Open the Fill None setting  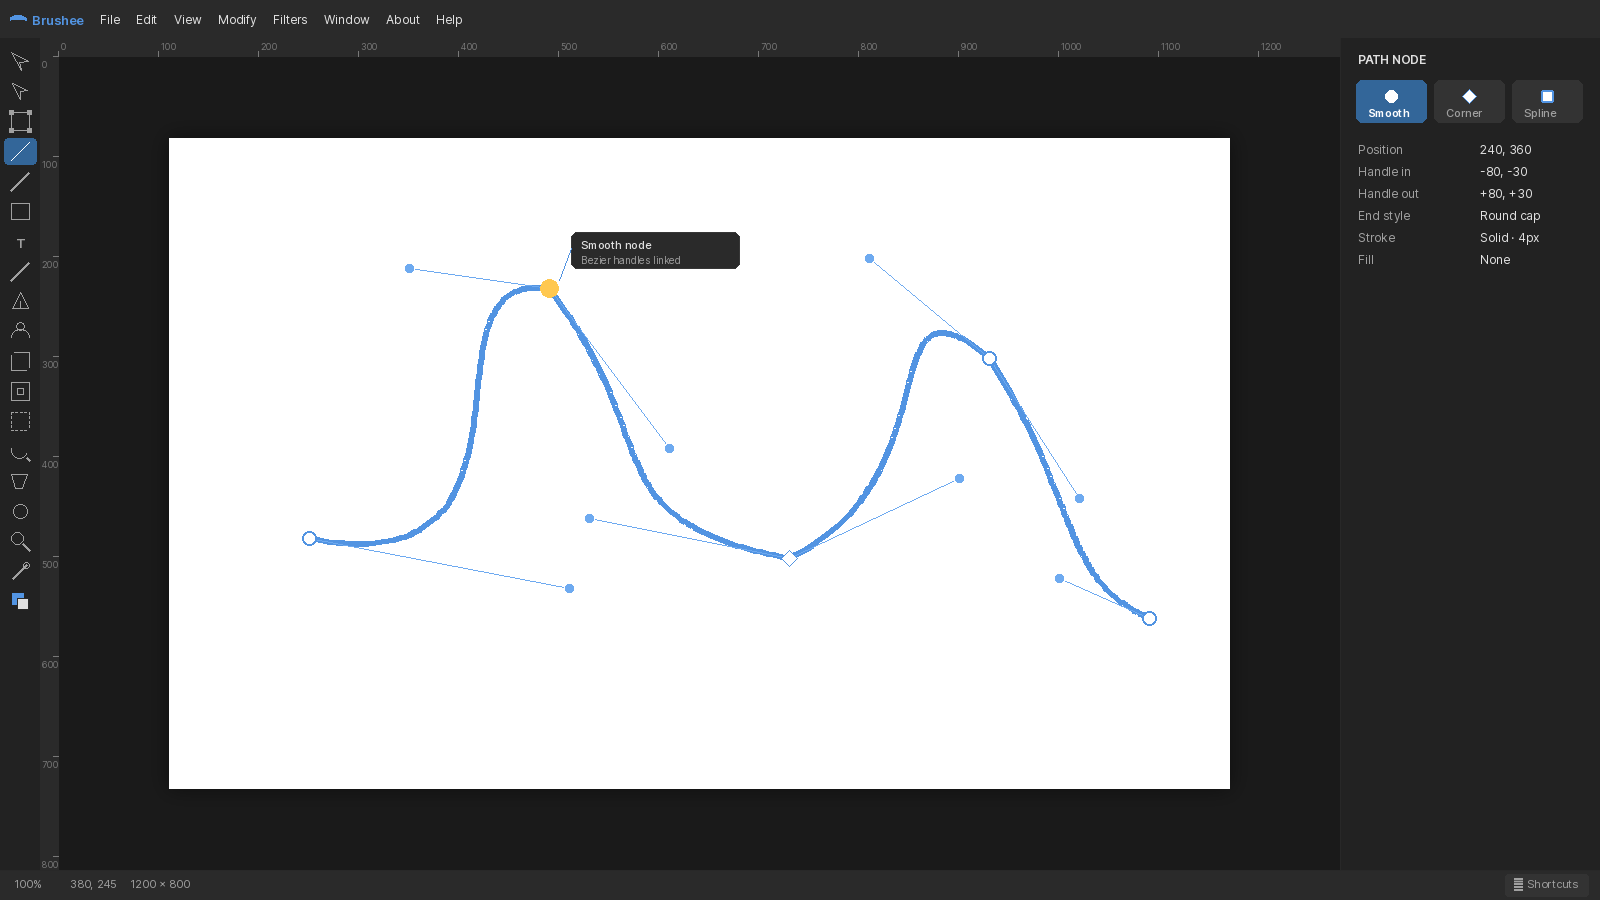click(x=1495, y=260)
